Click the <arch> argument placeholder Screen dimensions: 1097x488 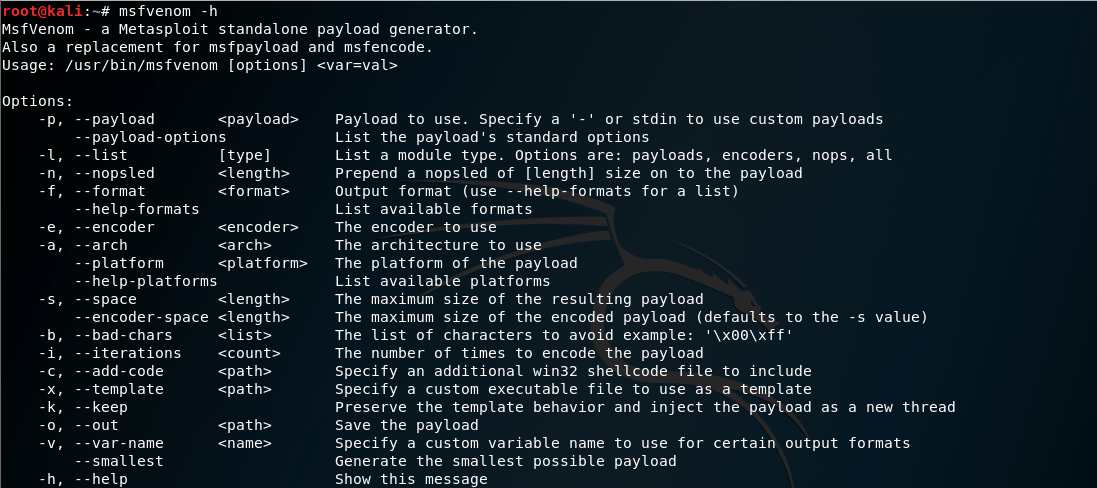[x=245, y=245]
